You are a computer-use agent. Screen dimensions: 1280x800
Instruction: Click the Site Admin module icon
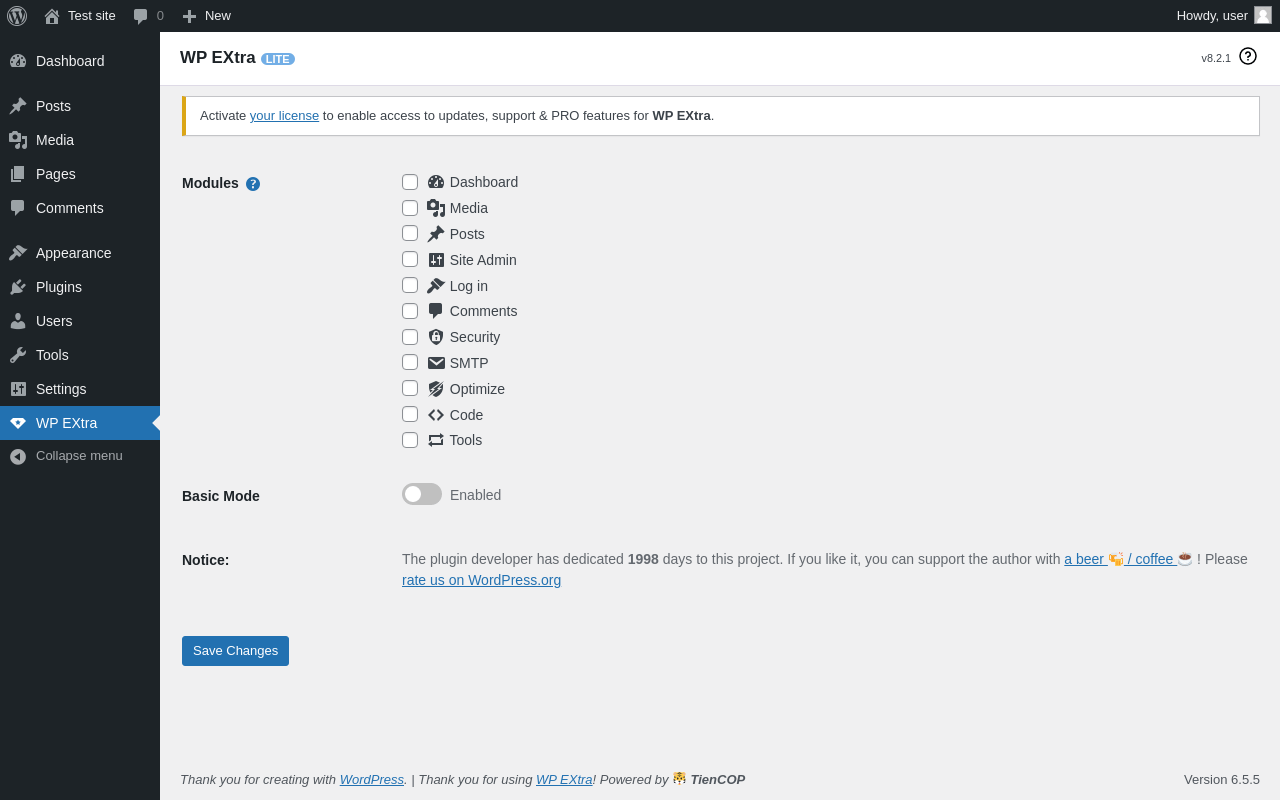pos(436,260)
